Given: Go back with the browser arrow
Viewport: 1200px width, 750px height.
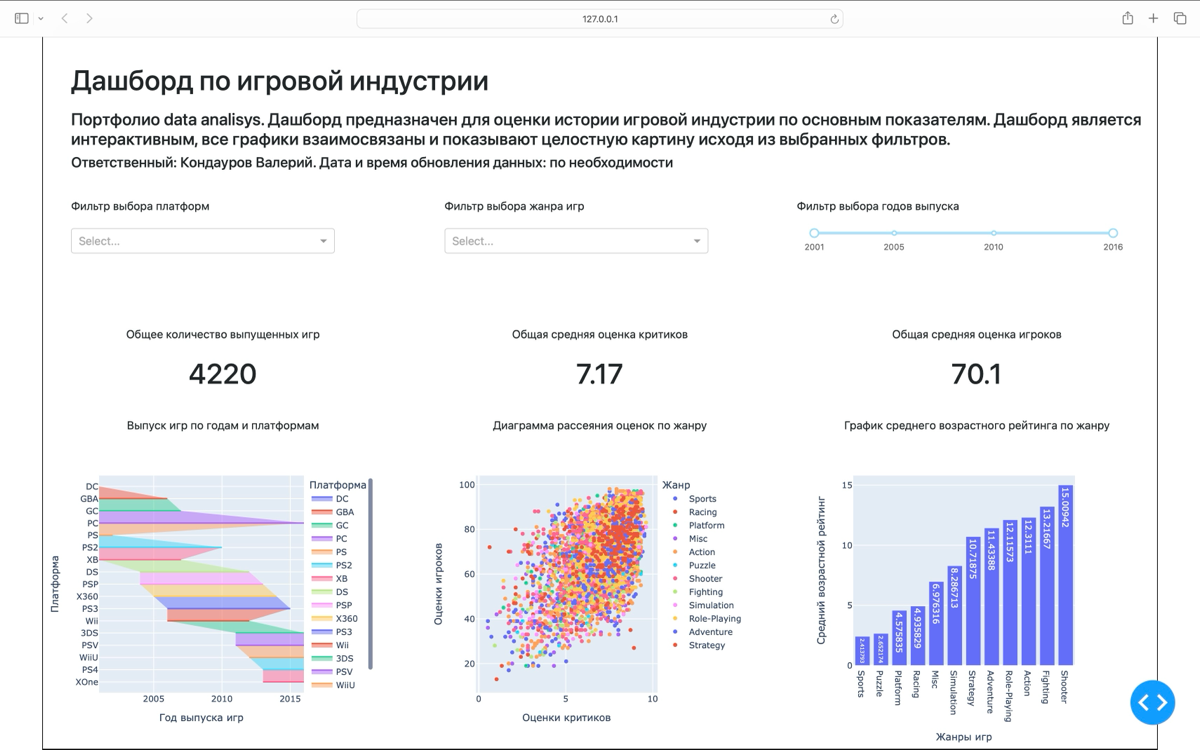Looking at the screenshot, I should 65,18.
